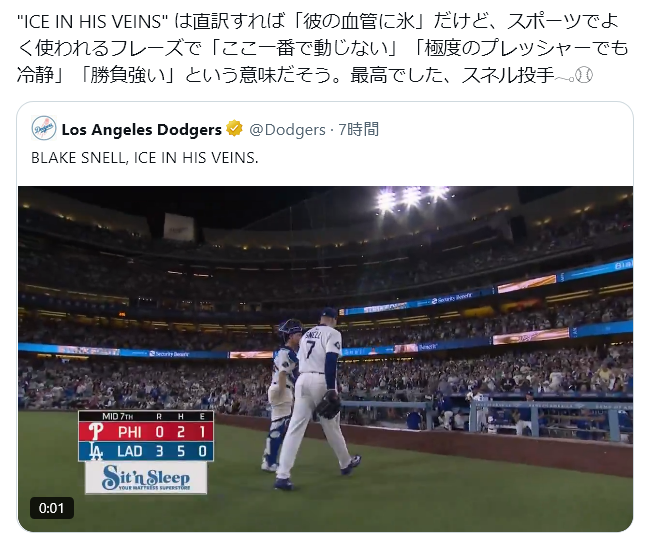Click the PHI score row on scoreboard
Screen dimensions: 652x543
tap(146, 432)
